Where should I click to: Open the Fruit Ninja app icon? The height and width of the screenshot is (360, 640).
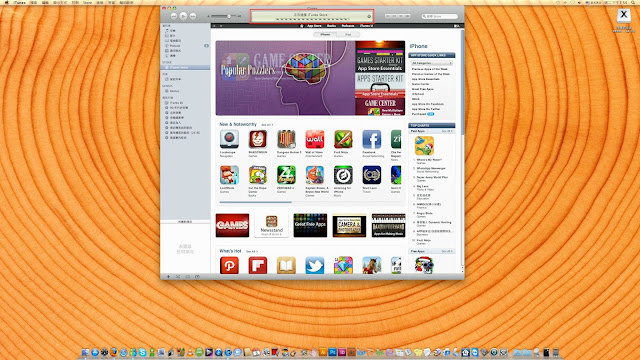click(x=343, y=139)
